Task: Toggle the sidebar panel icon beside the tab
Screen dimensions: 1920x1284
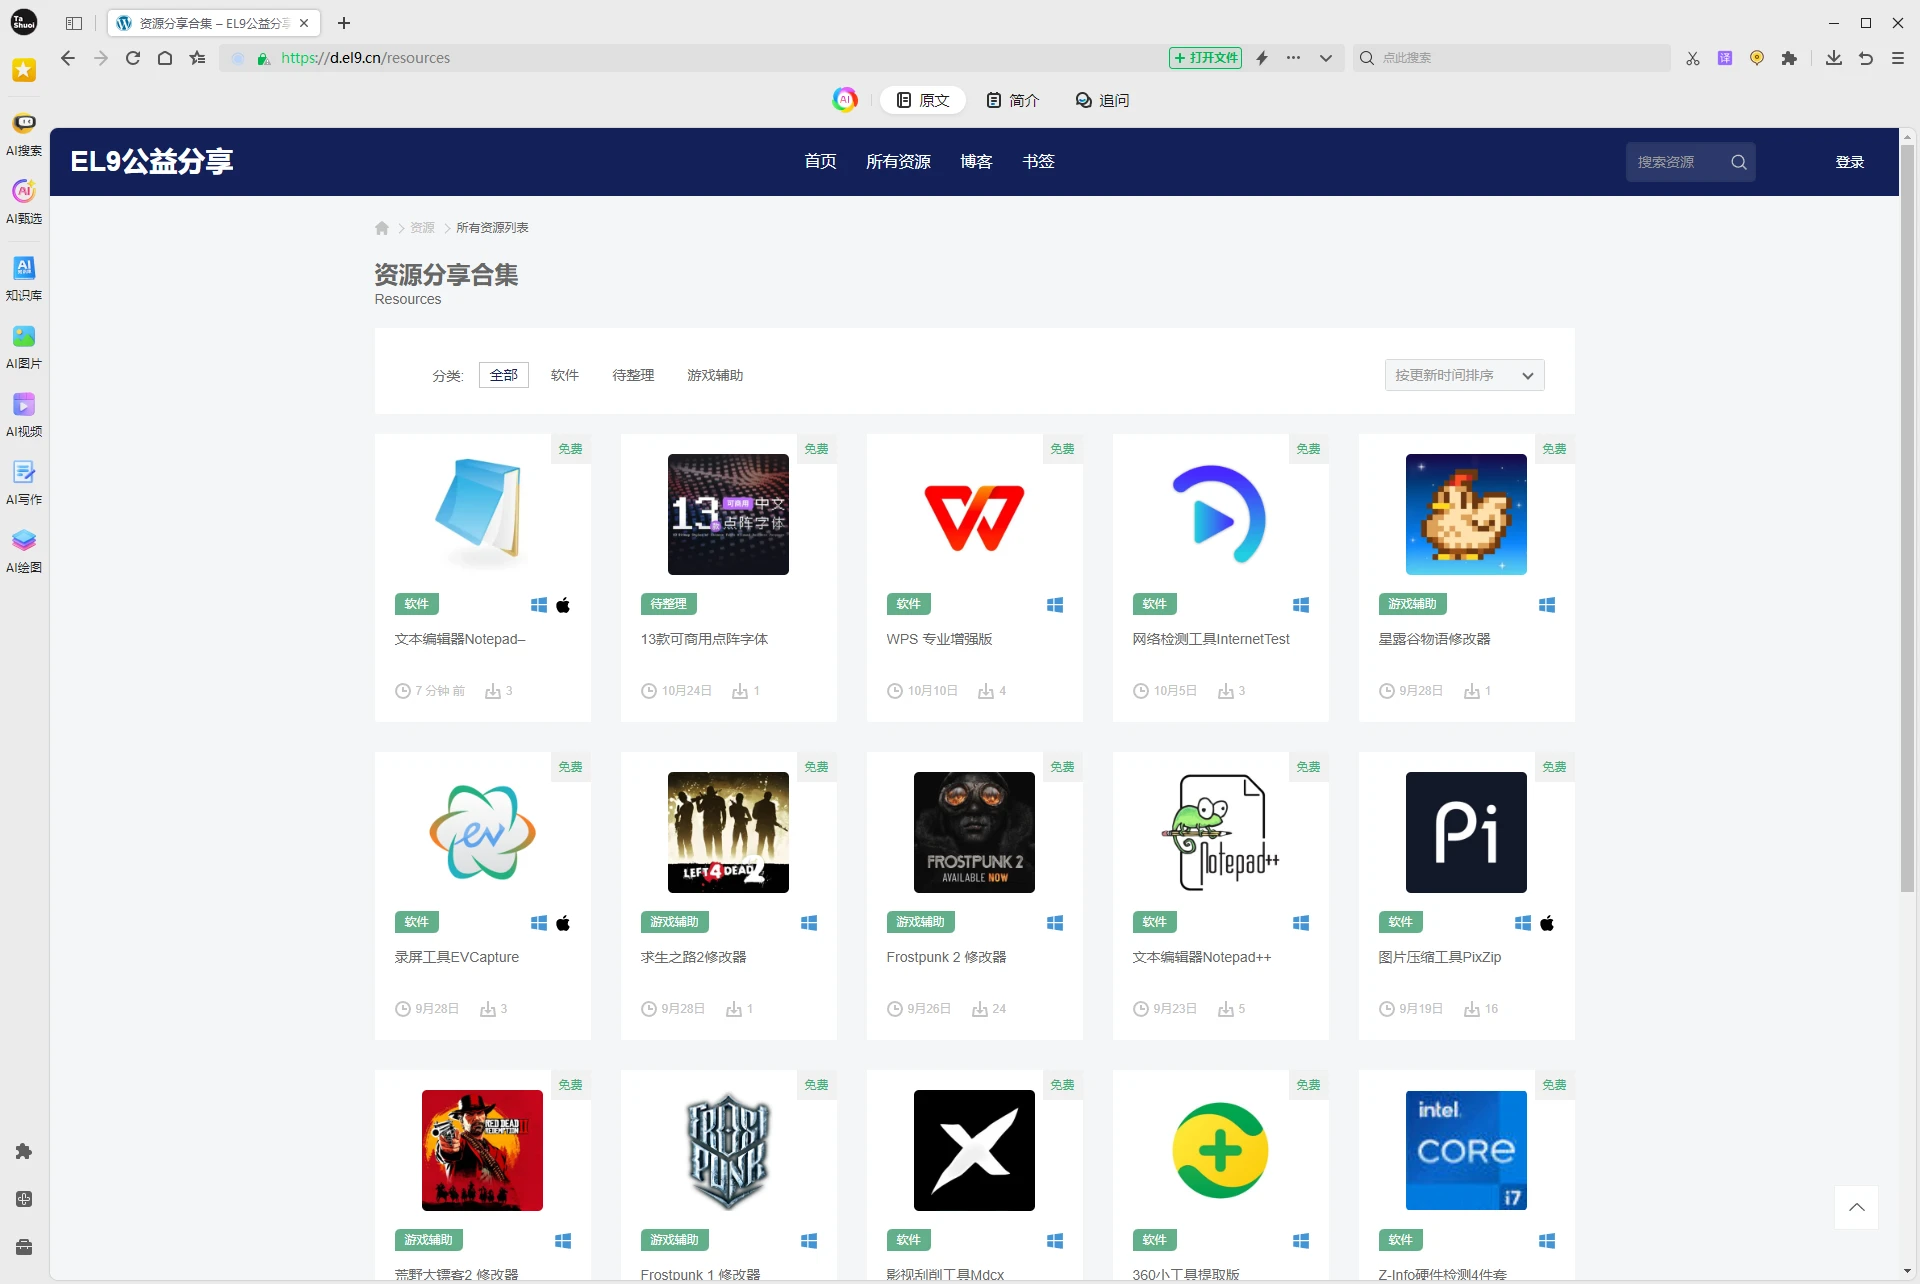Action: tap(74, 23)
